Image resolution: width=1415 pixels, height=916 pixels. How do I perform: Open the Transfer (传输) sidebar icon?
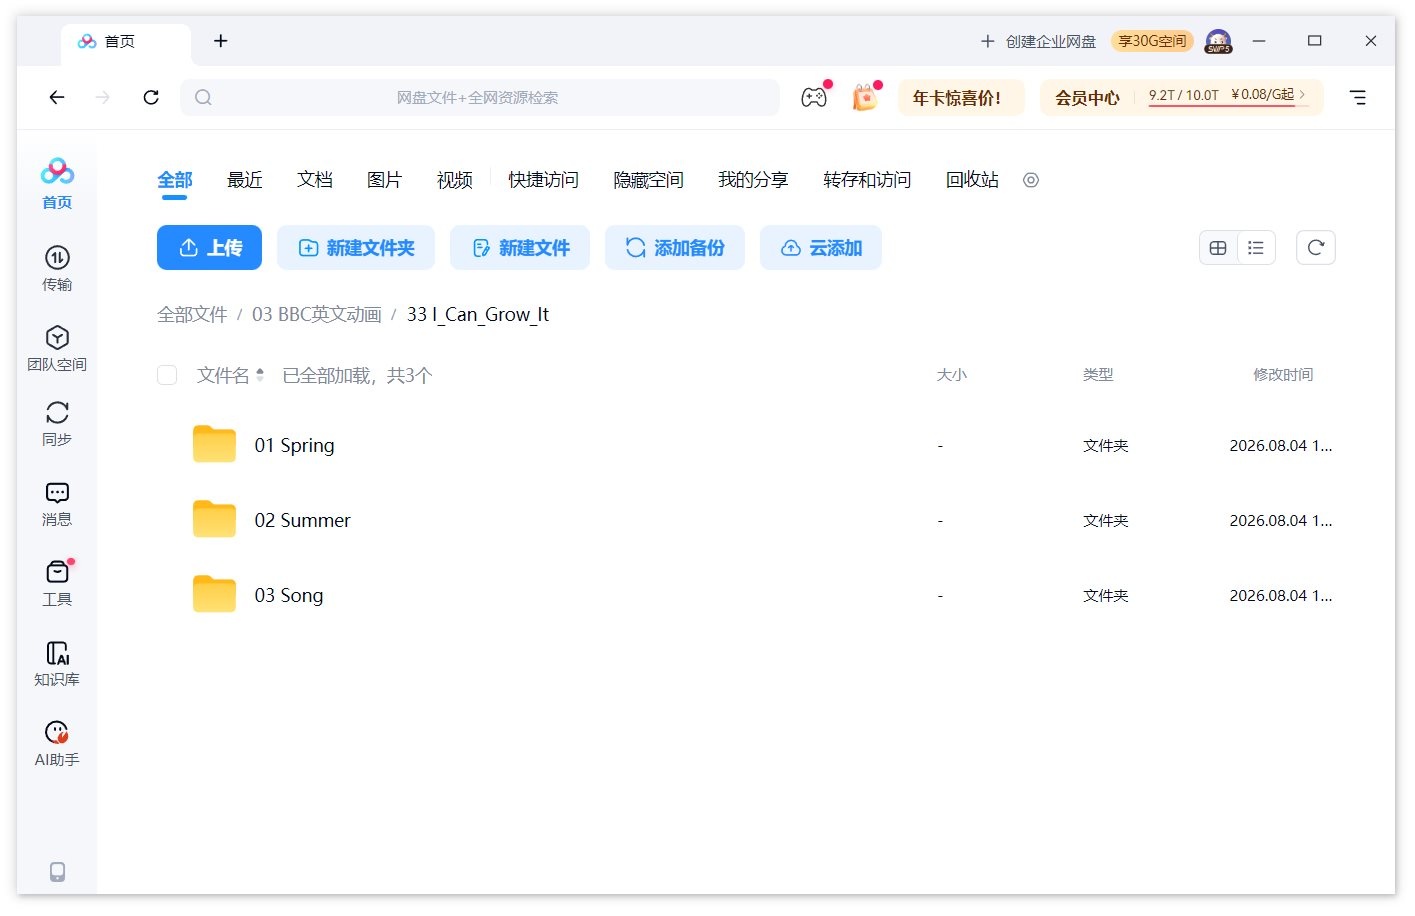57,268
